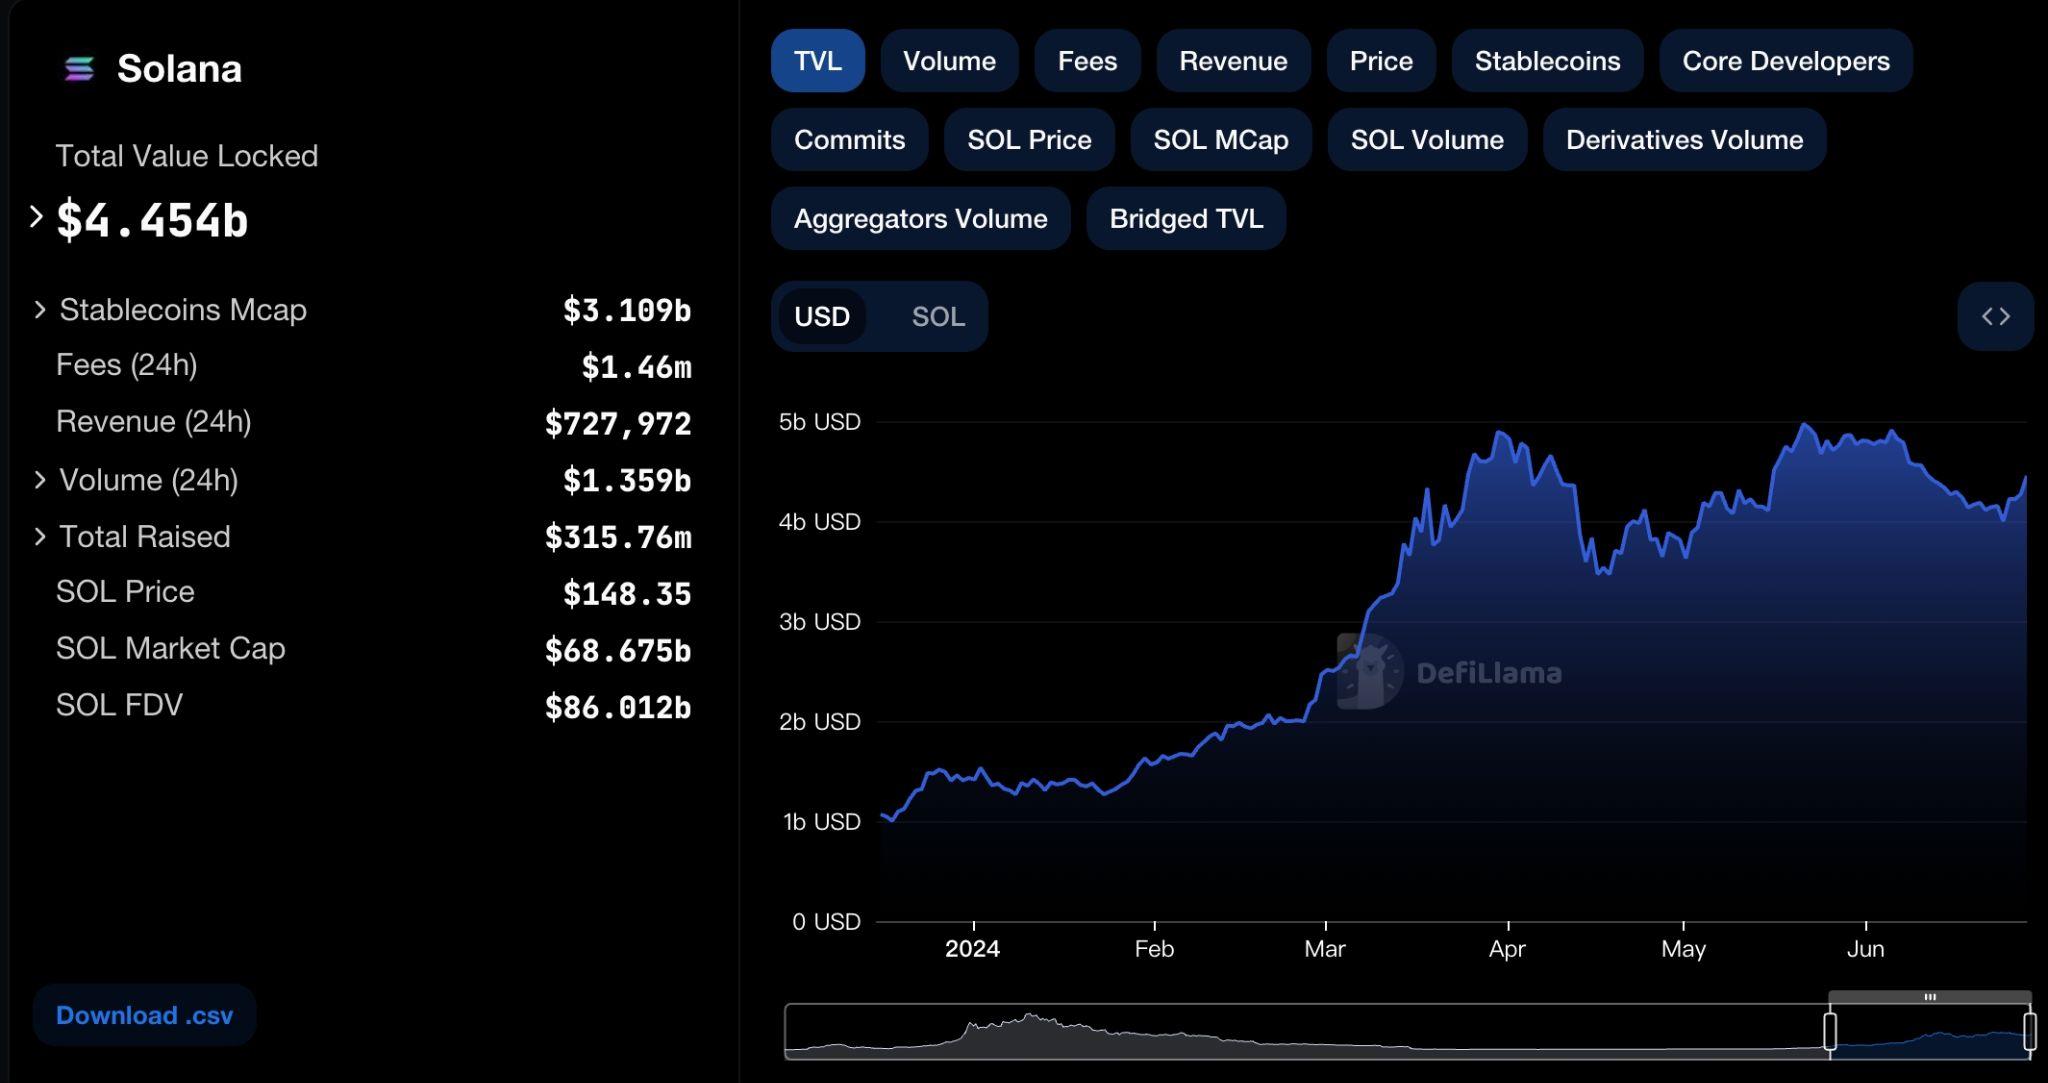Click the SOL Market Cap $68.675b value
Viewport: 2048px width, 1083px height.
click(x=618, y=651)
